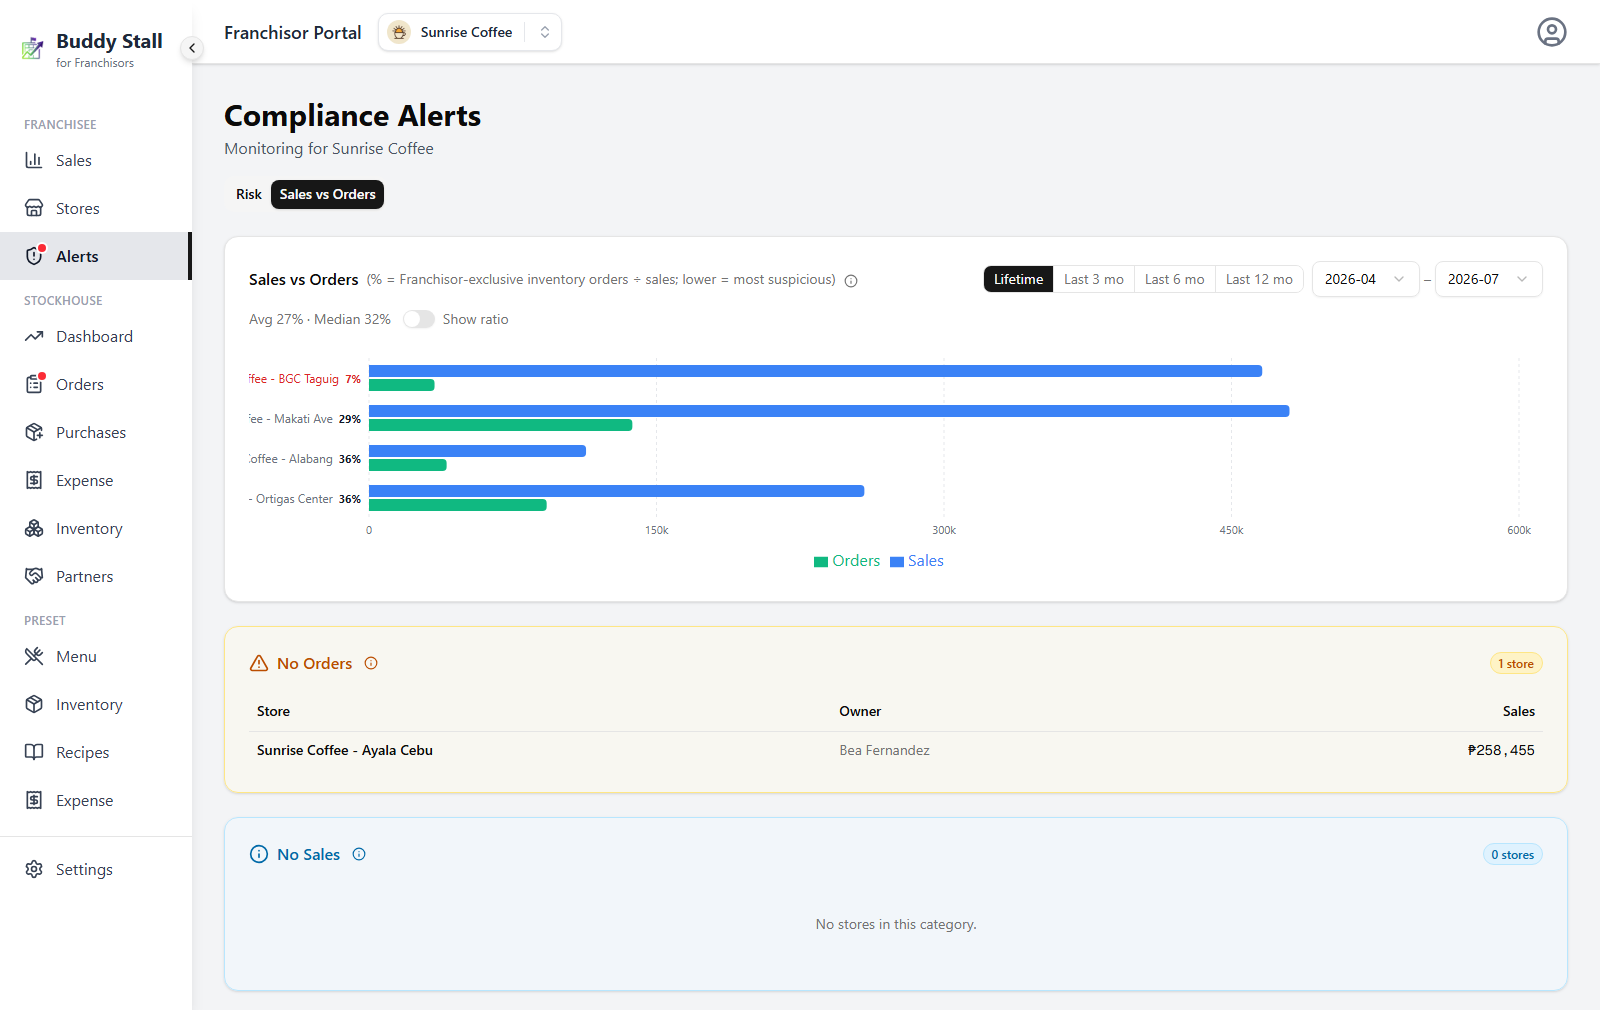The height and width of the screenshot is (1010, 1600).
Task: Open the Stores page link
Action: [96, 208]
